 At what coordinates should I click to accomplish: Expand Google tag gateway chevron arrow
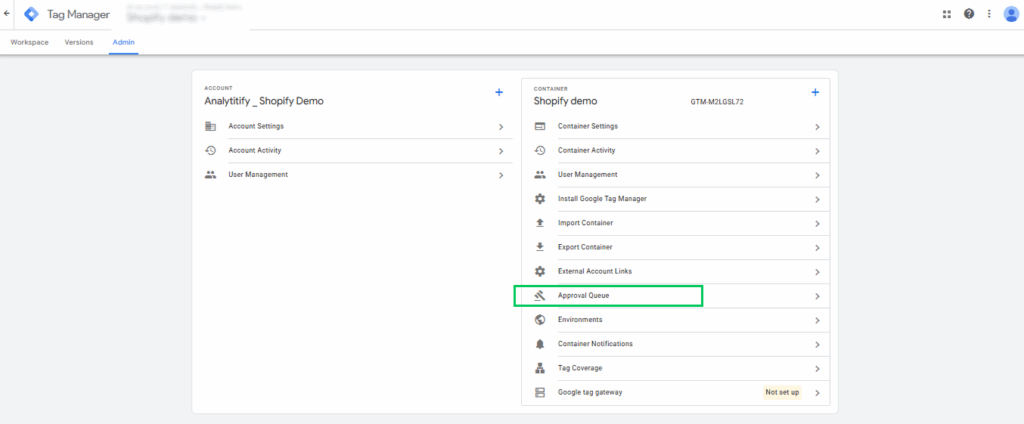(817, 393)
